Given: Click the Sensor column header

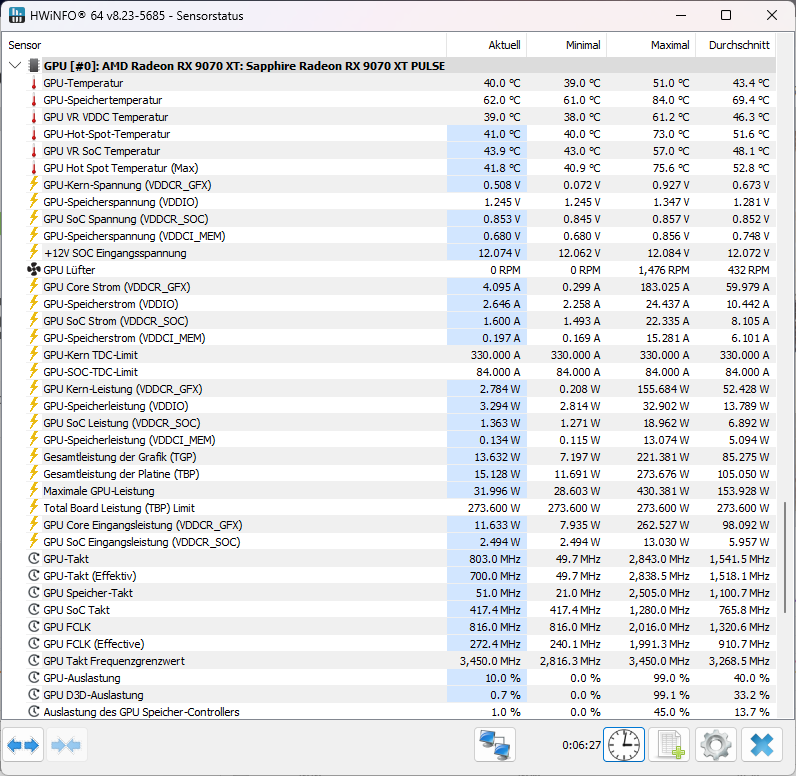Looking at the screenshot, I should (x=224, y=45).
